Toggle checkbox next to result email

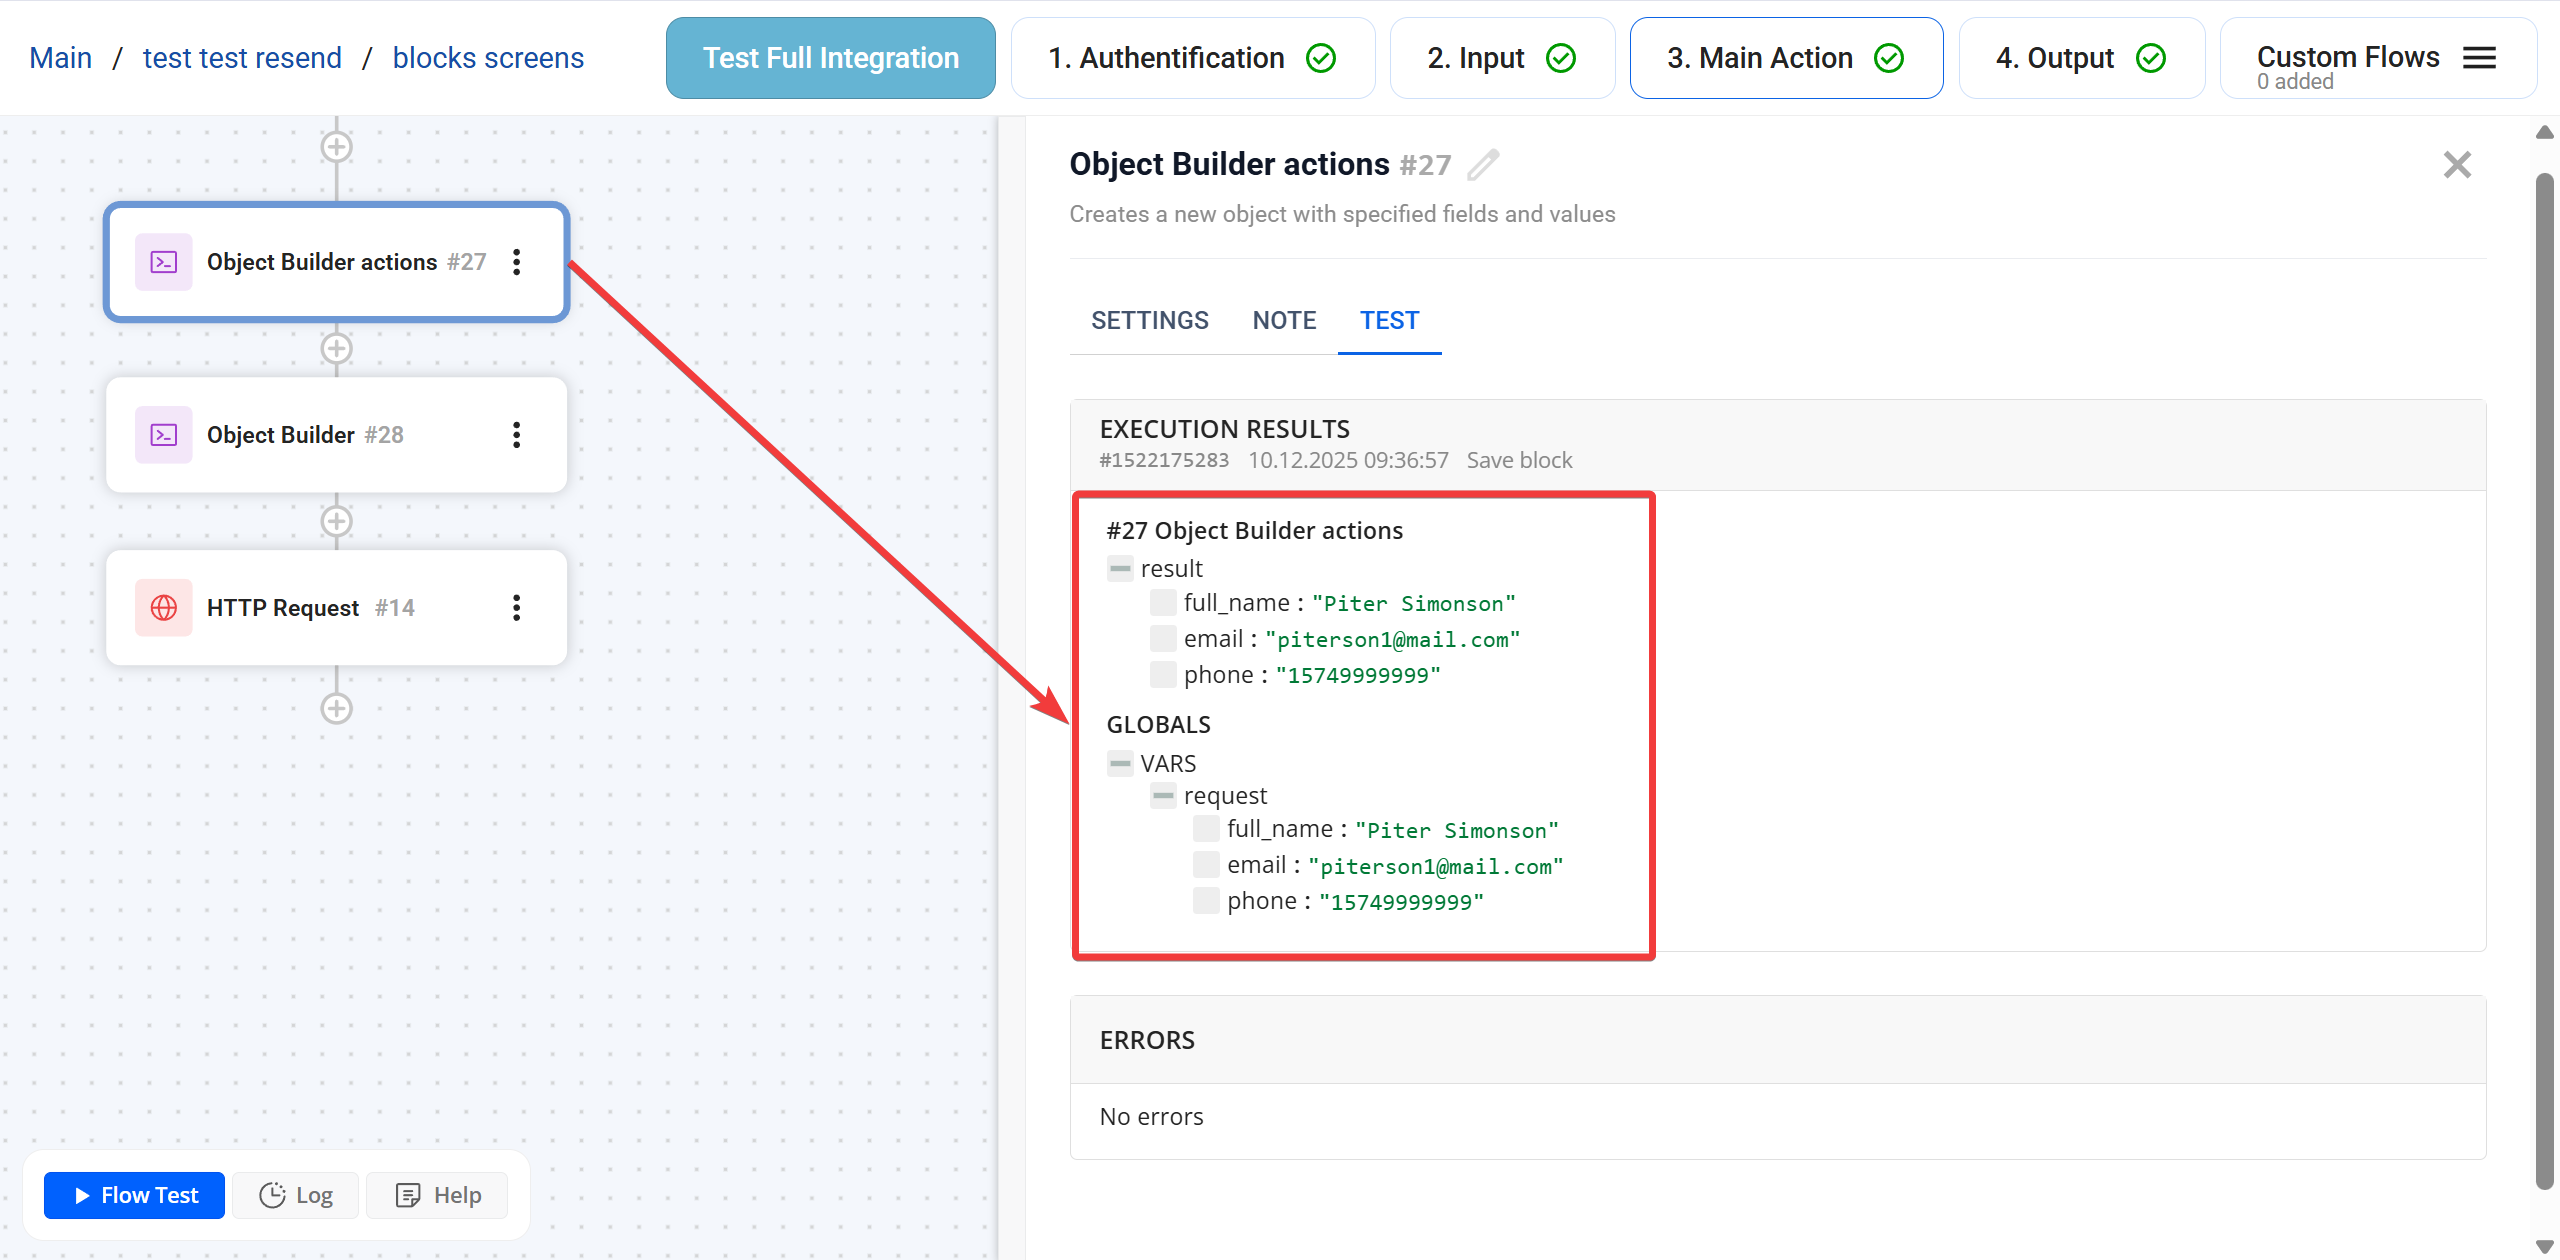1163,639
